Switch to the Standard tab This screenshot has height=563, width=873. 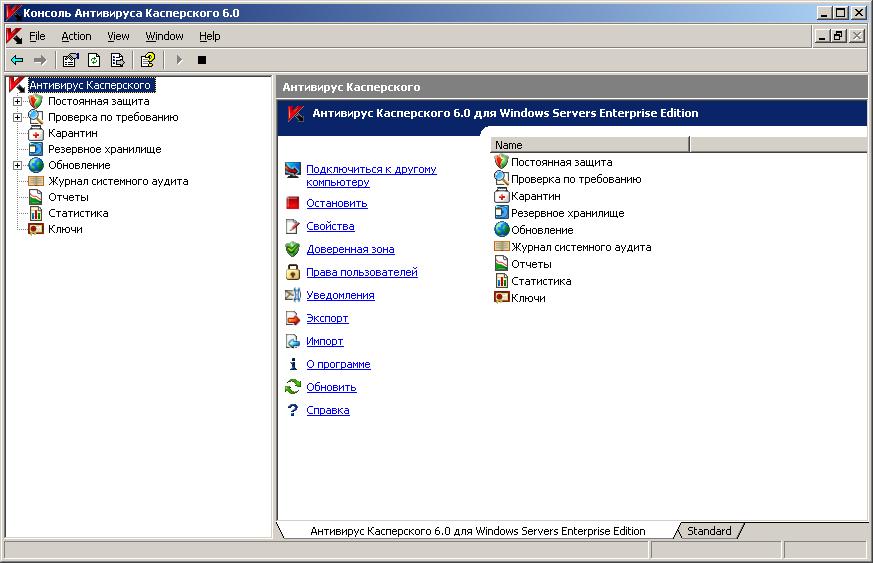point(709,531)
